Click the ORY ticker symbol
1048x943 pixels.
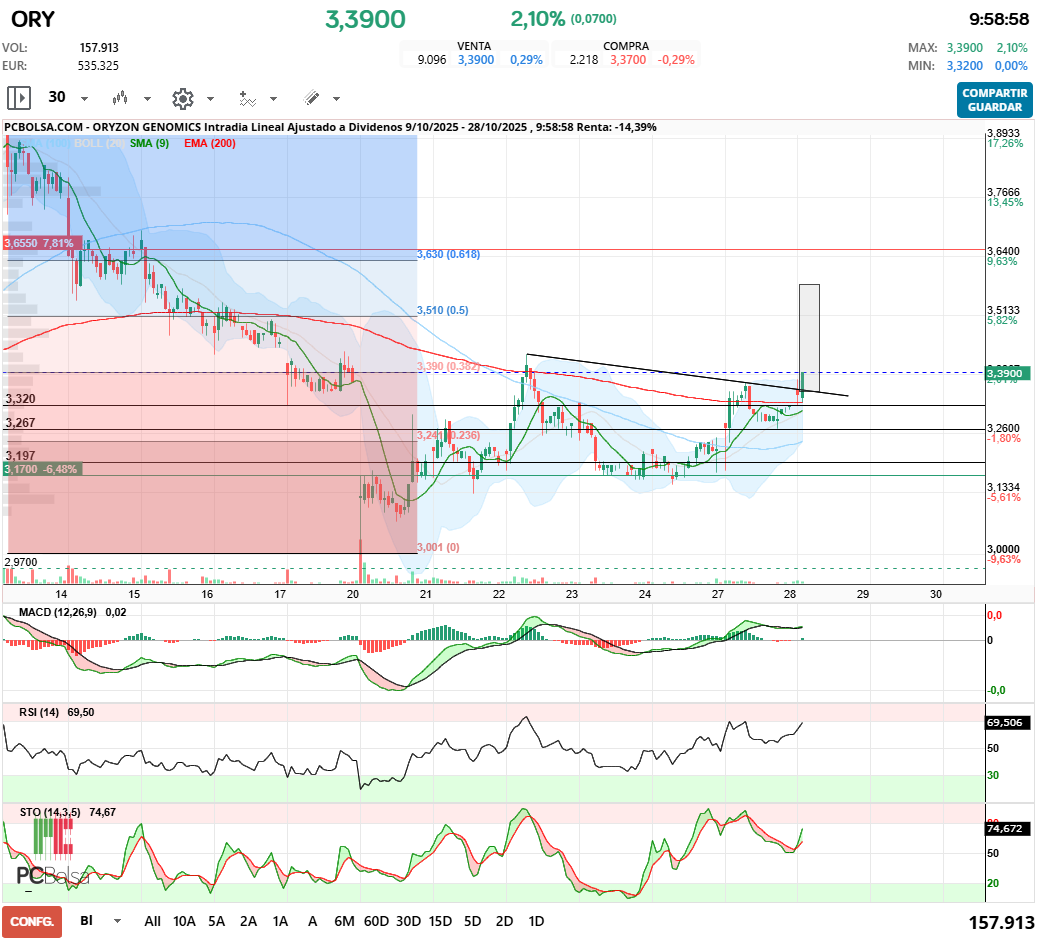pyautogui.click(x=33, y=19)
